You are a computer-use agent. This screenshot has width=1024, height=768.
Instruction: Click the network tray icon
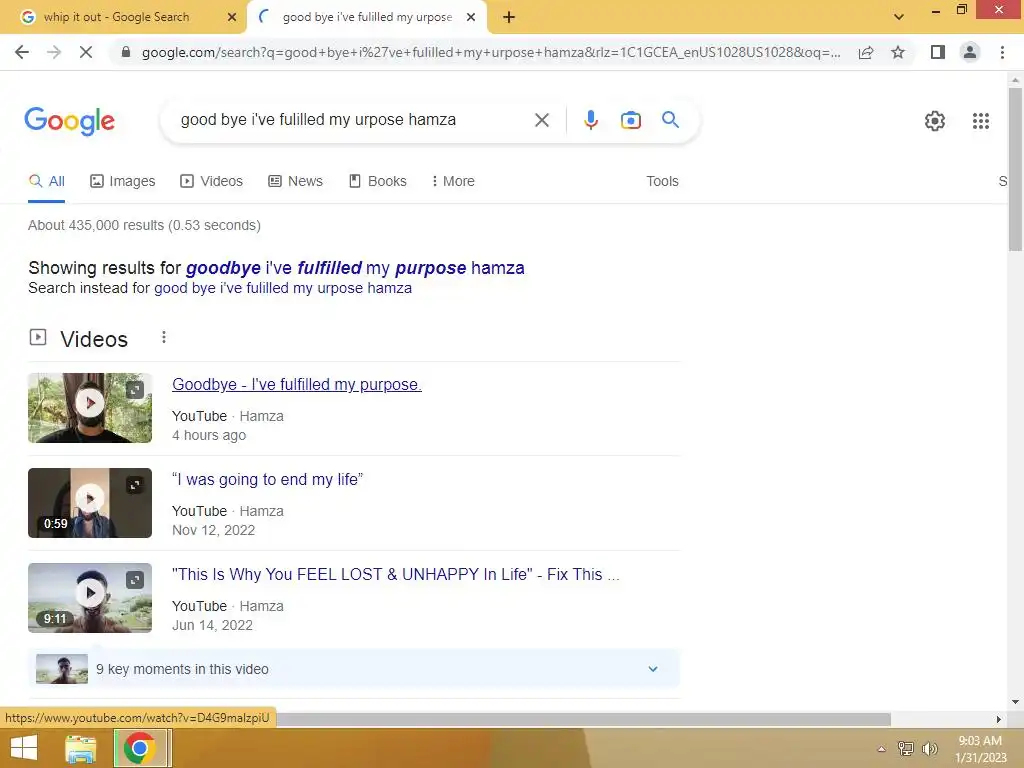[906, 749]
